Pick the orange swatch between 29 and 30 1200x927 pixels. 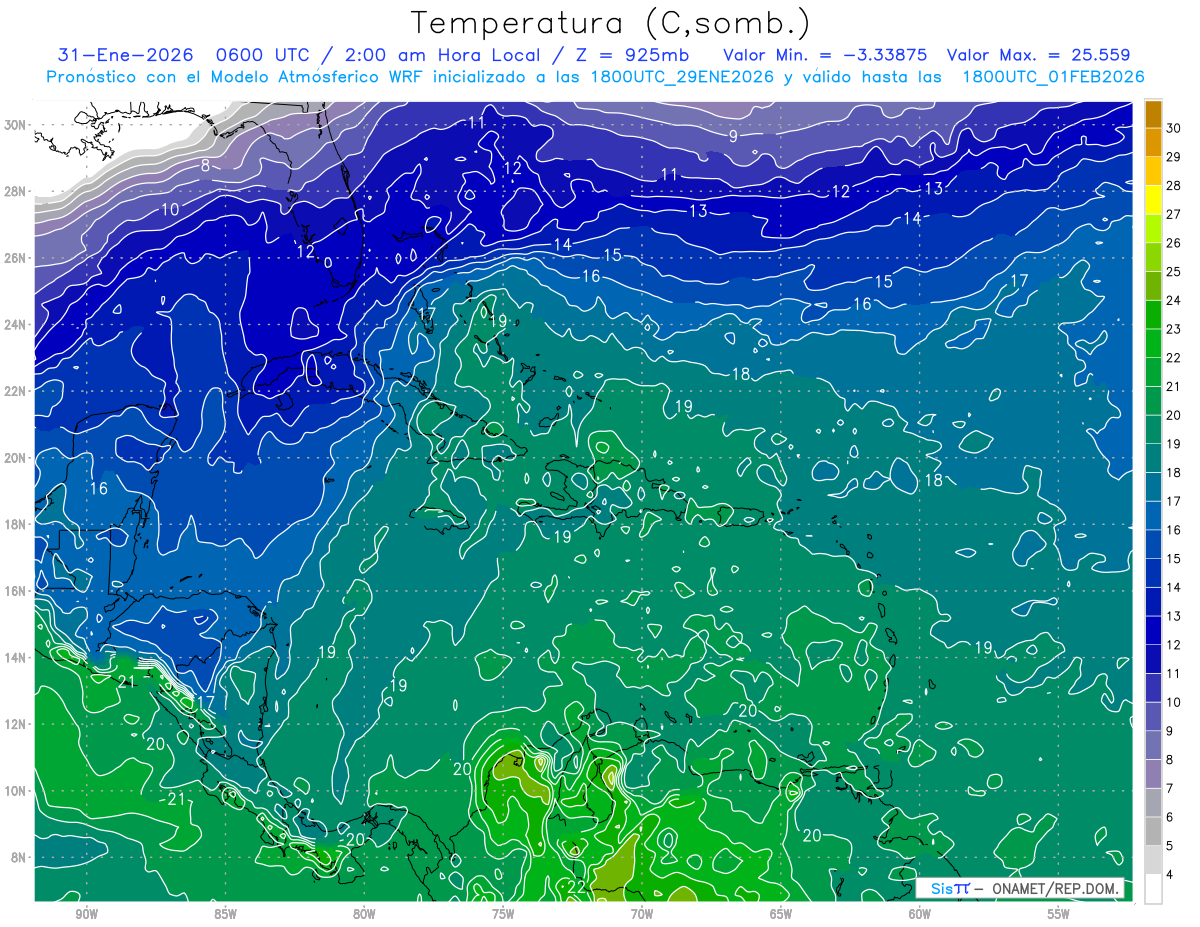coord(1153,143)
